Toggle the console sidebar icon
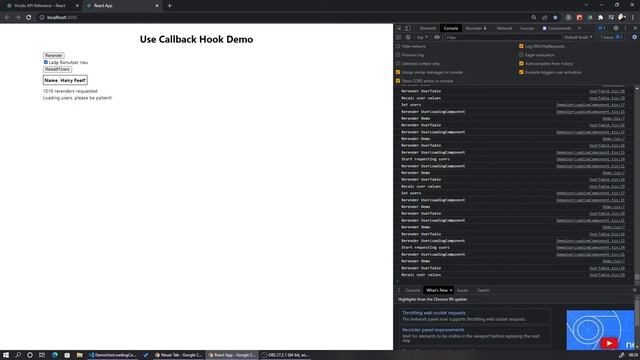Image resolution: width=640 pixels, height=360 pixels. (399, 37)
